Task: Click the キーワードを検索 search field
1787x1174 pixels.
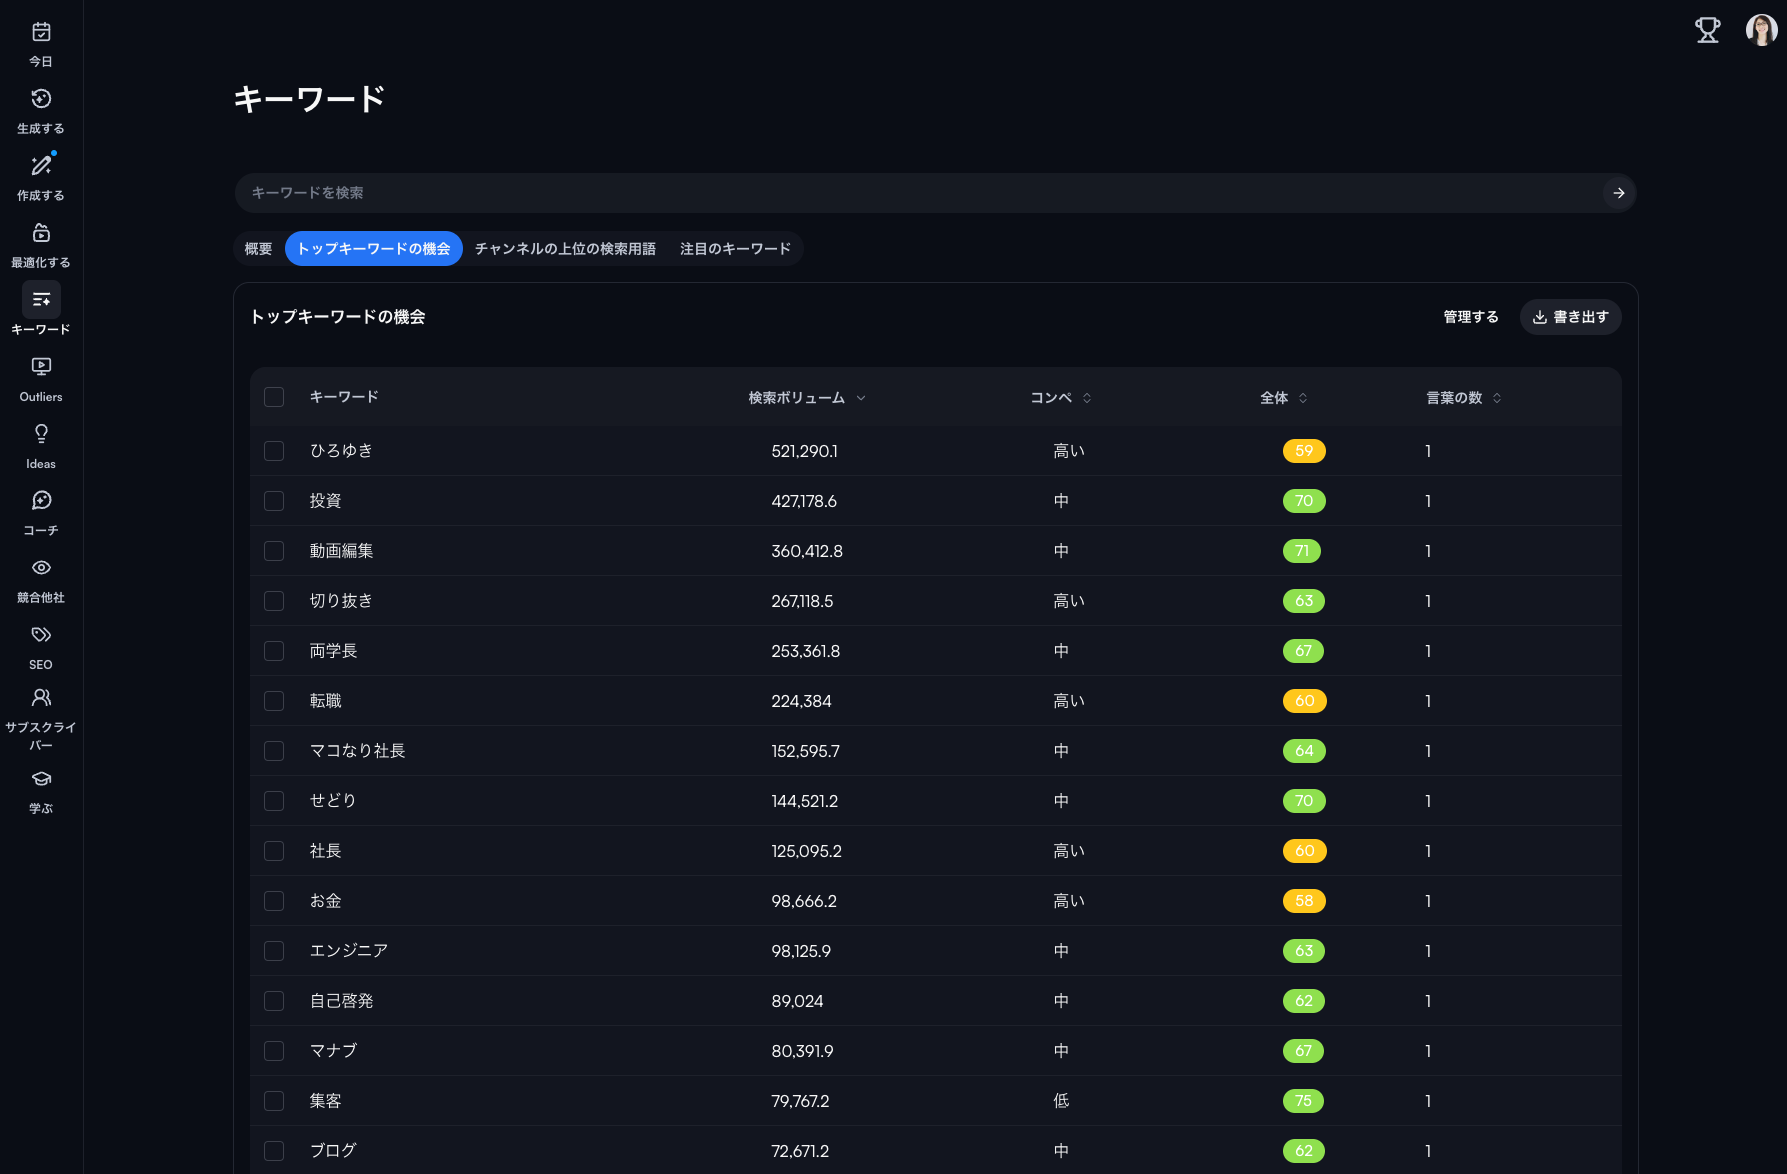Action: point(935,193)
